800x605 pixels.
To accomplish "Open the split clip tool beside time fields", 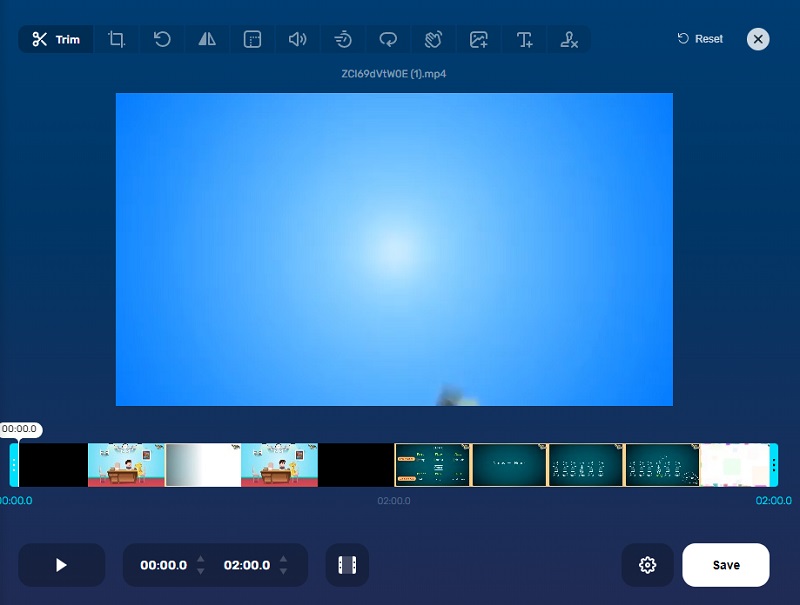I will (347, 565).
